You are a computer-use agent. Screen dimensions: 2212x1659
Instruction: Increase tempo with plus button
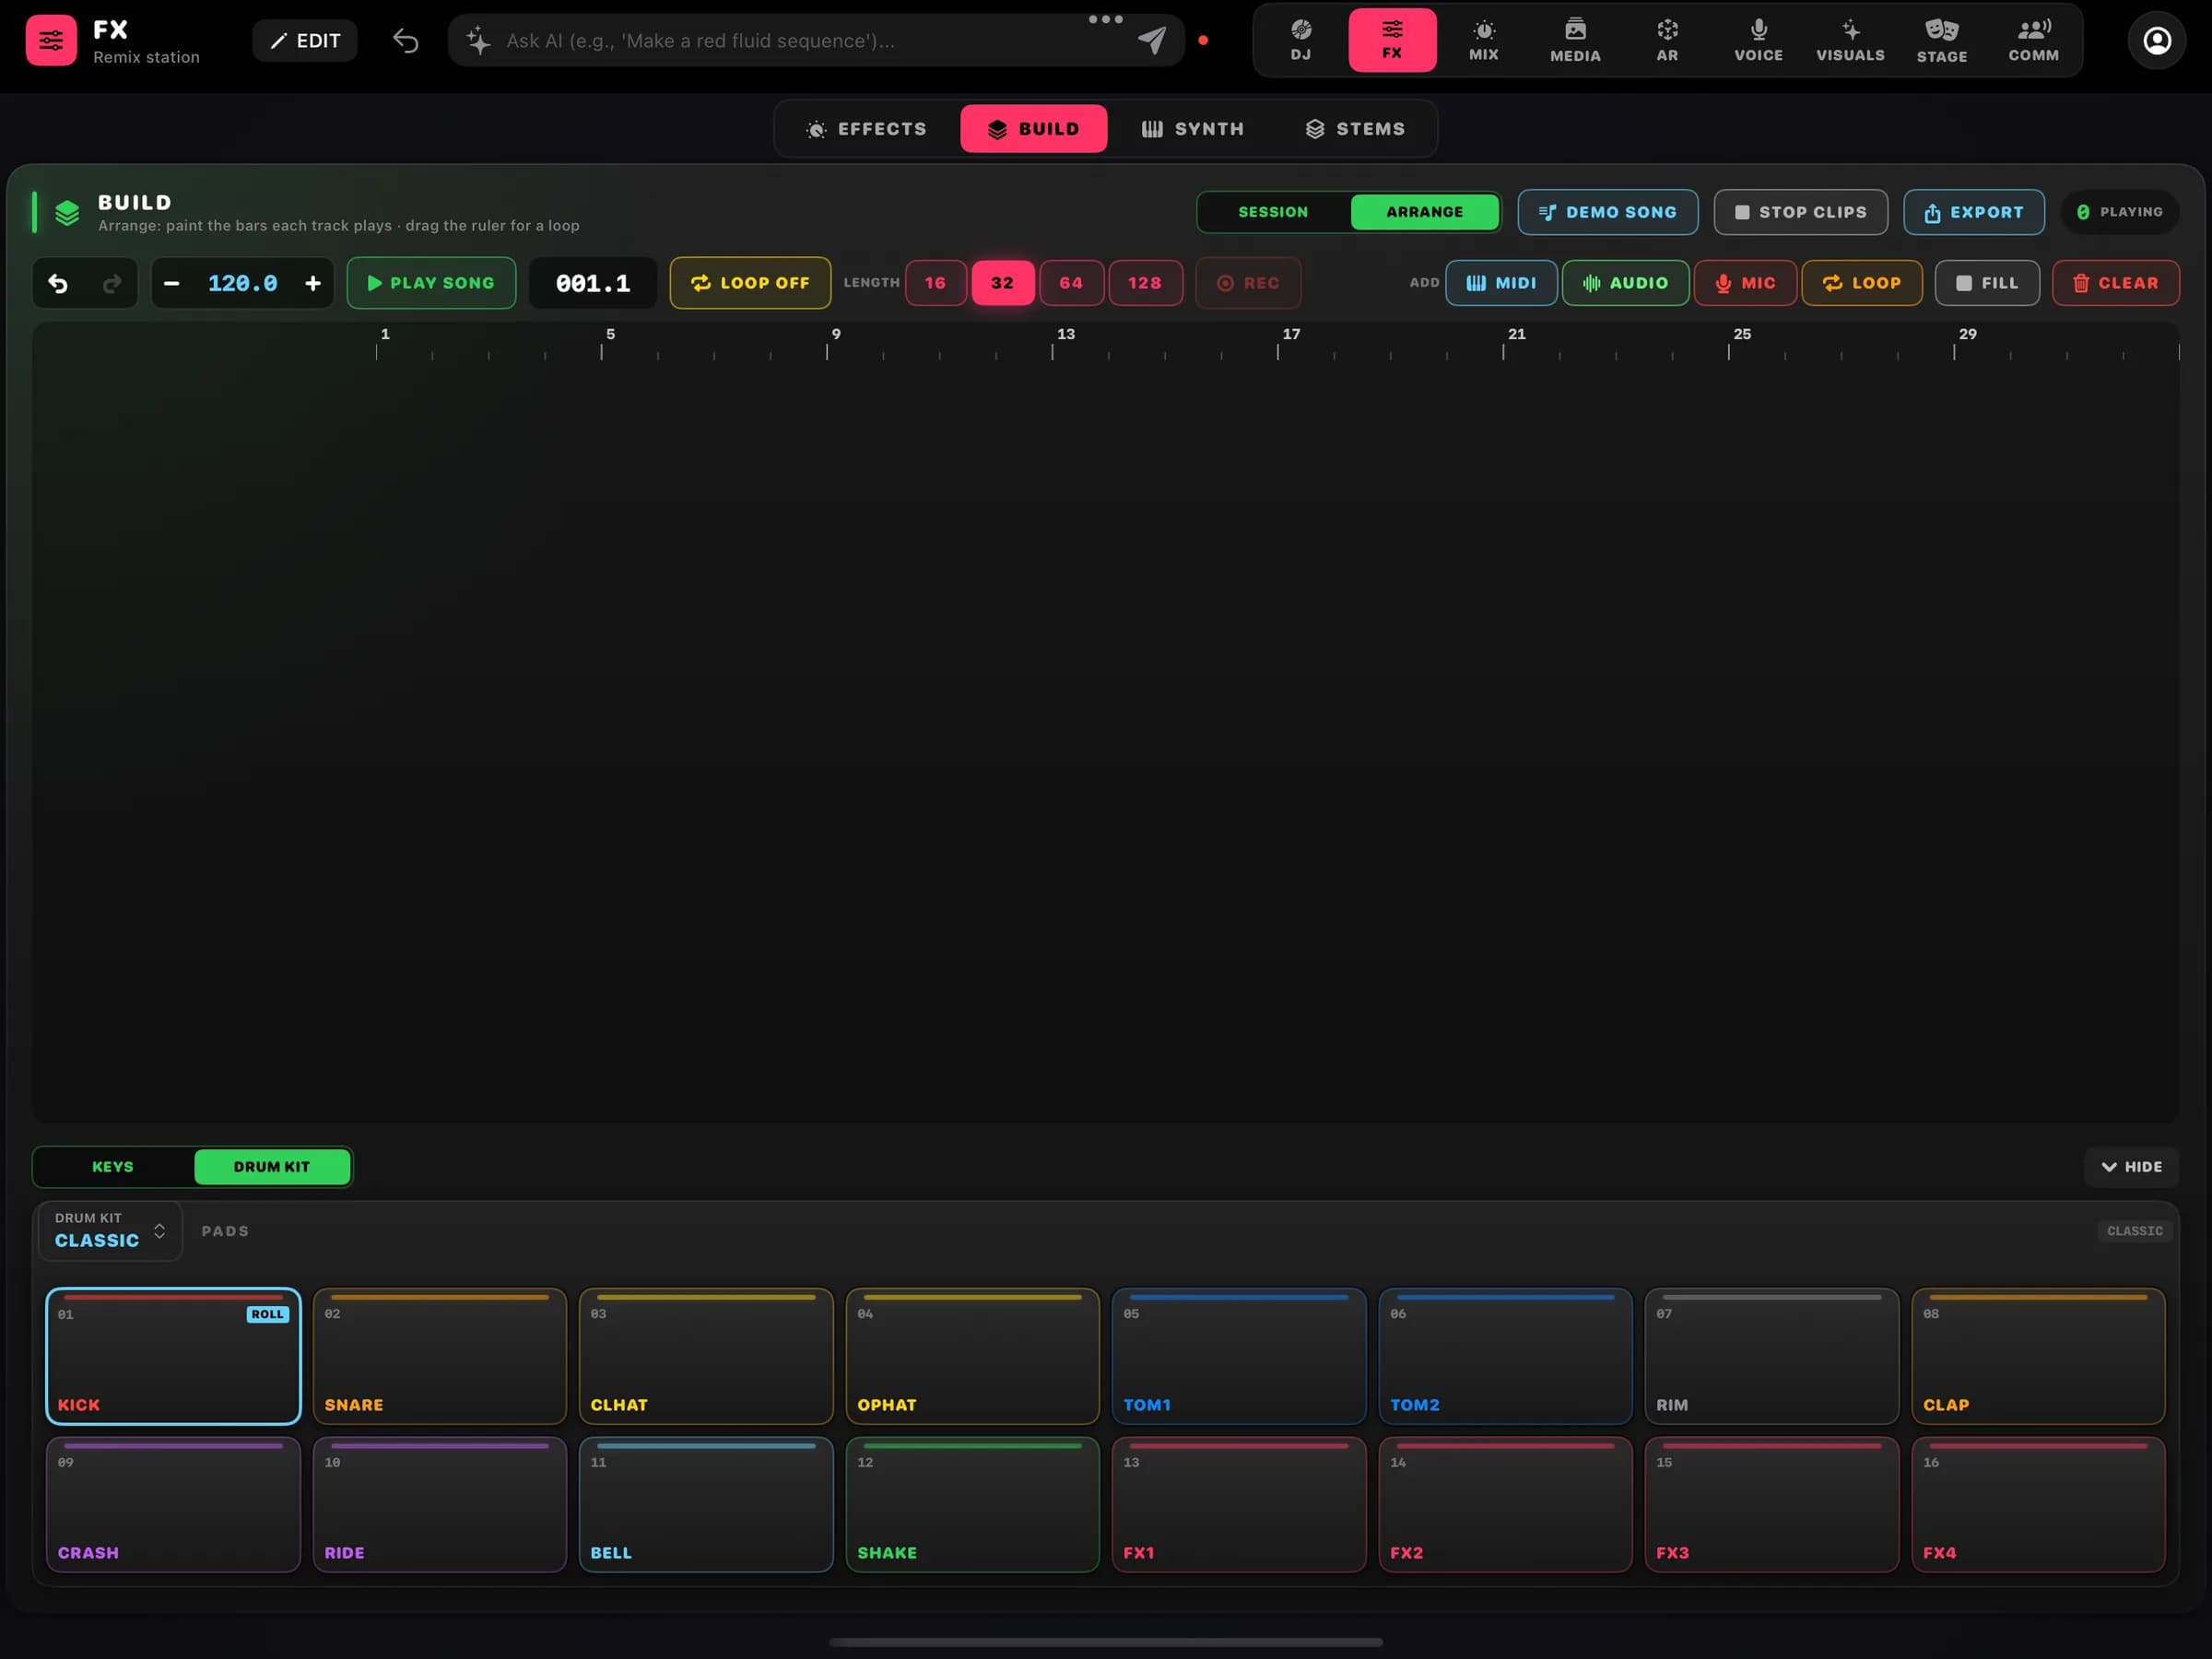click(313, 283)
